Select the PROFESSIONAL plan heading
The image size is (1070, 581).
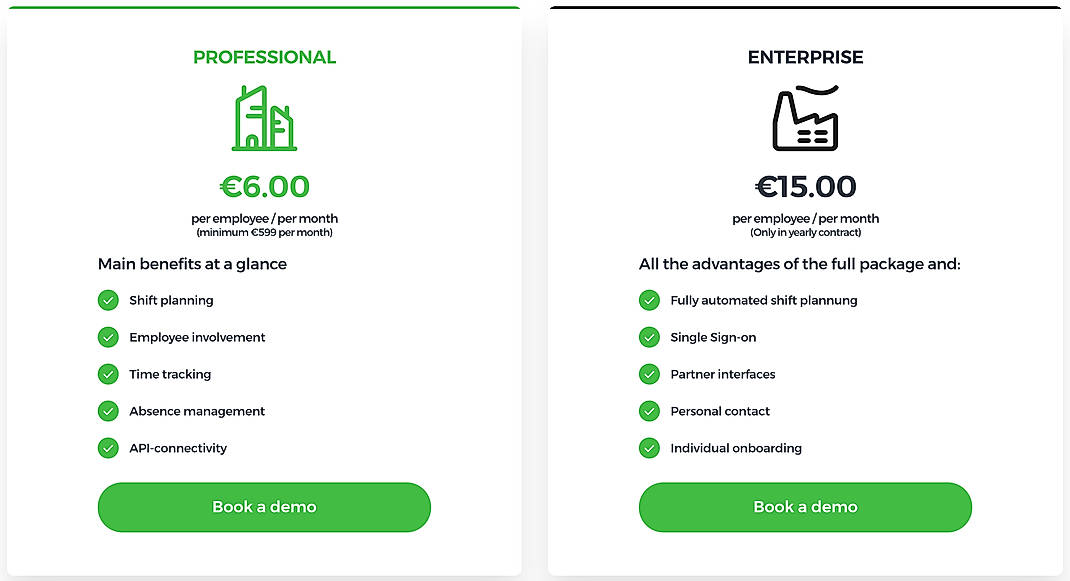(264, 57)
